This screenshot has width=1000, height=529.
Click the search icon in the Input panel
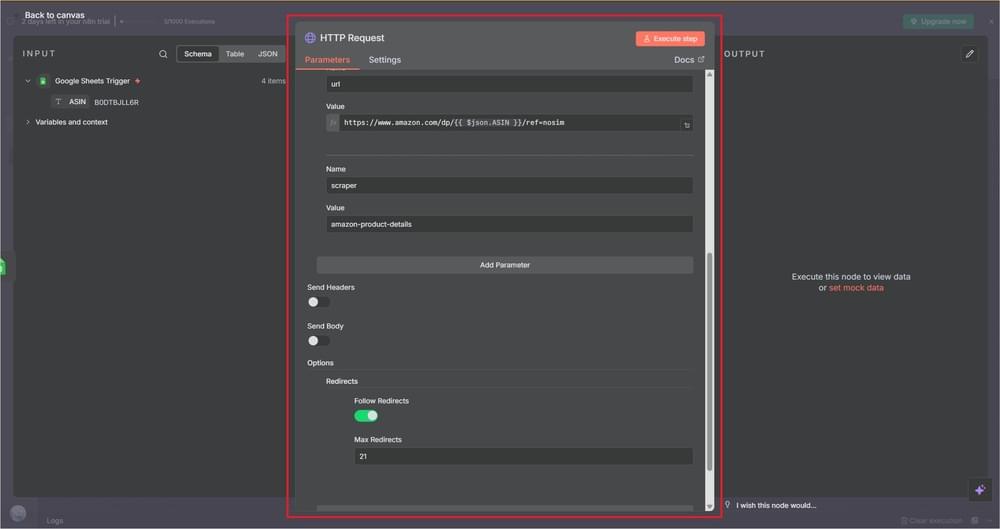(x=163, y=54)
